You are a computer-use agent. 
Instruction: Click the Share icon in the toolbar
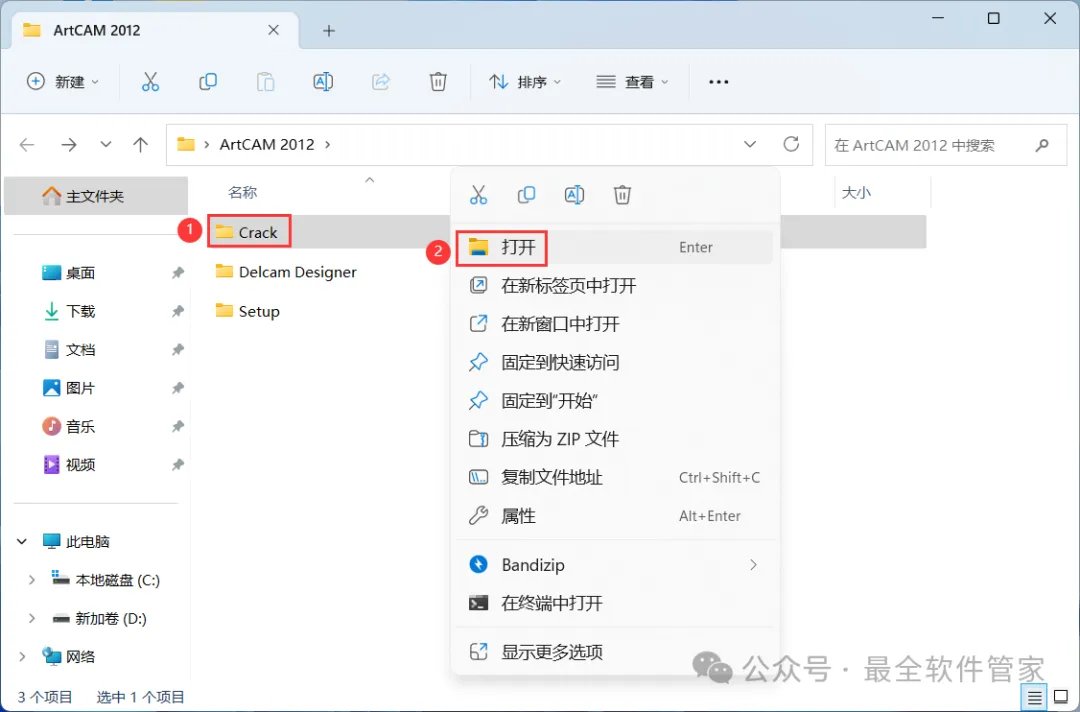pyautogui.click(x=381, y=82)
